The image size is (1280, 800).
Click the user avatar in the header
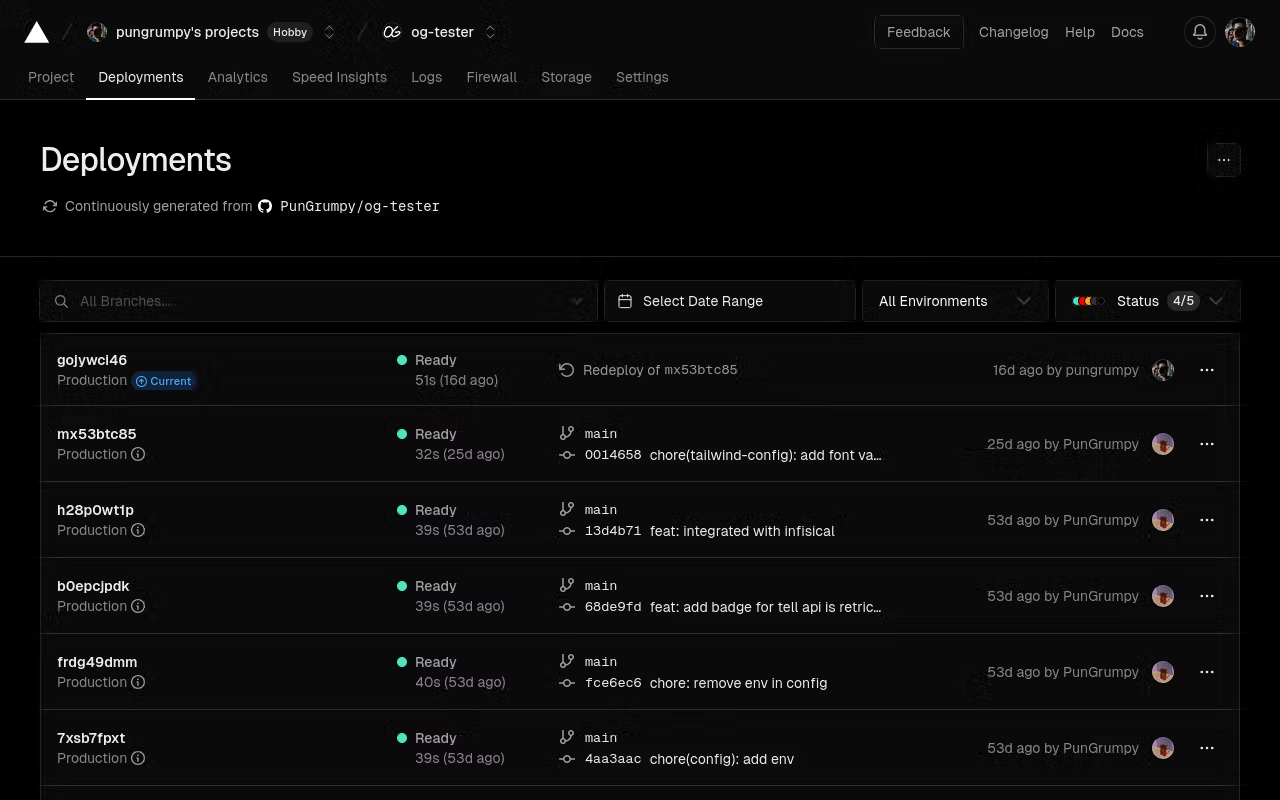point(1240,32)
